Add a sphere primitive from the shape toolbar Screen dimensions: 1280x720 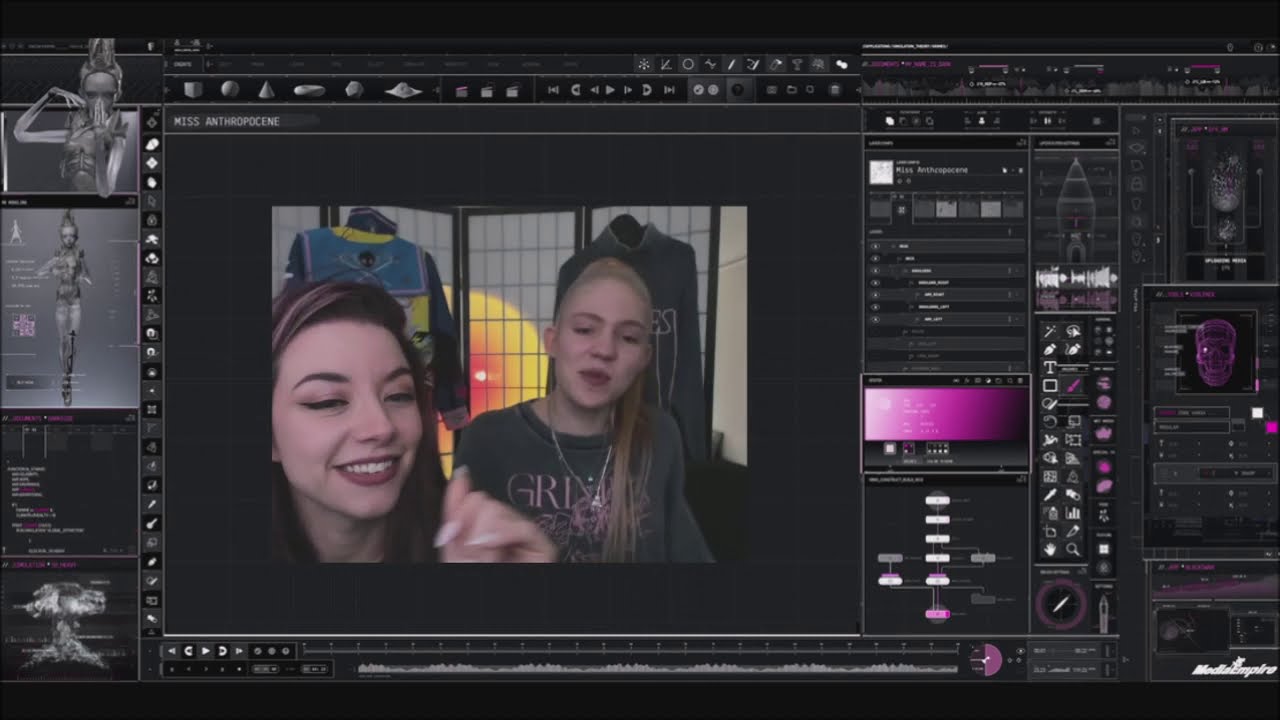[x=230, y=90]
